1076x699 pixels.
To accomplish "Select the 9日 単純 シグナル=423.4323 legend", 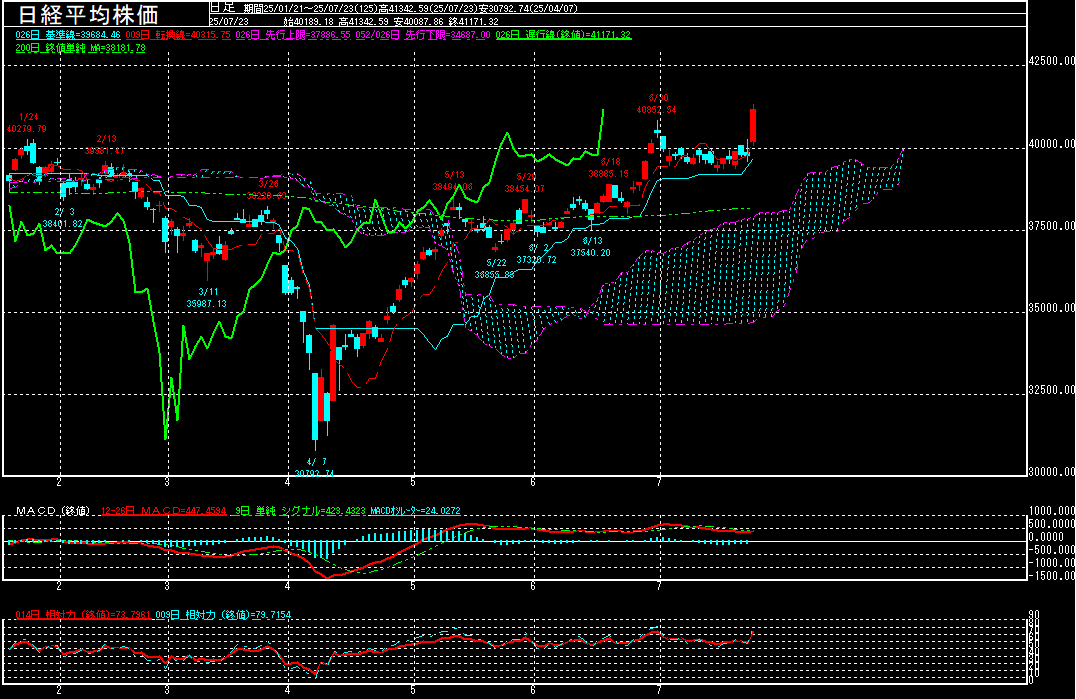I will 300,510.
